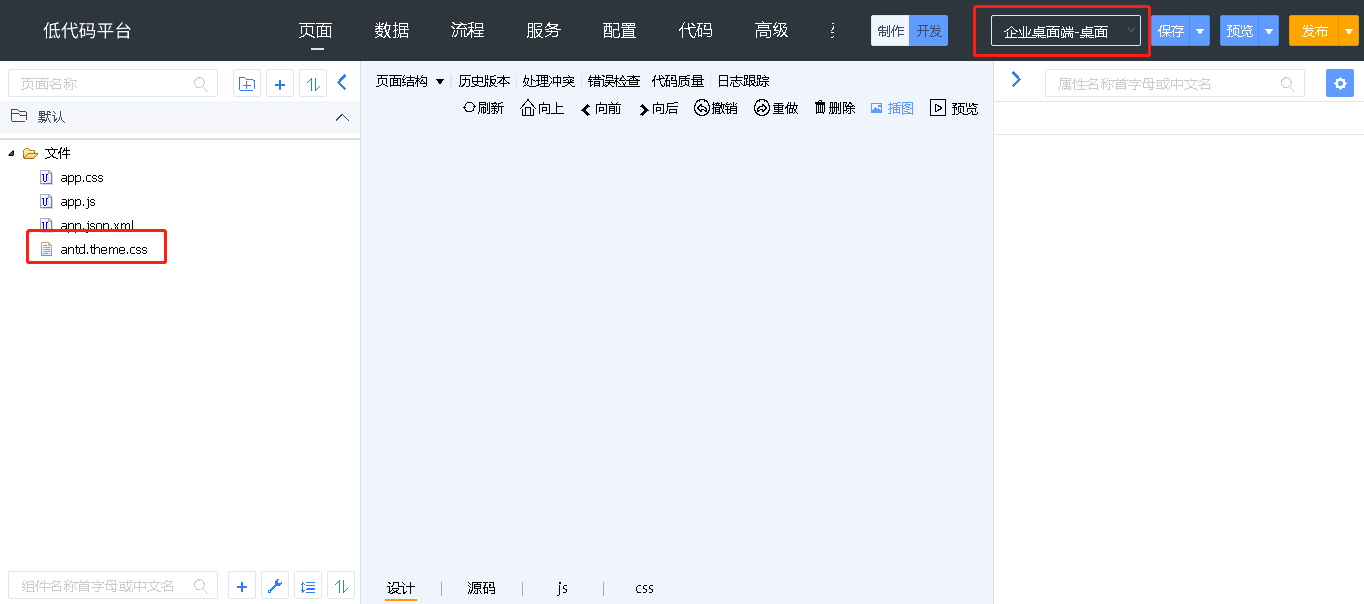Switch mode toggle to 开发

coord(929,31)
